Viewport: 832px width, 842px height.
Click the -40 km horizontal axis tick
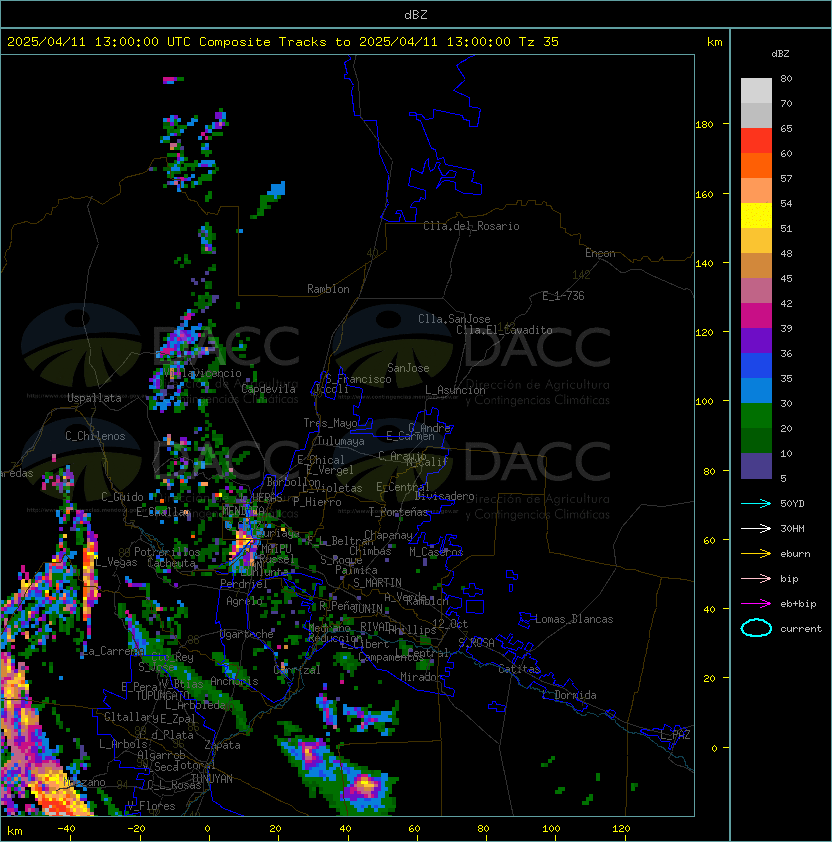click(66, 829)
